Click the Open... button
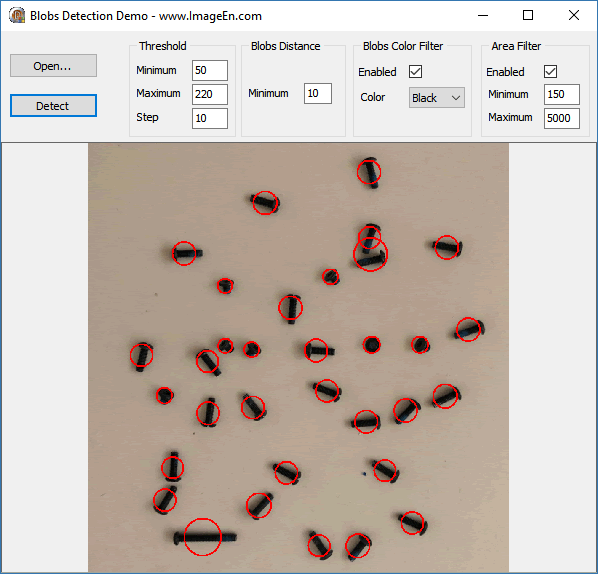 click(x=53, y=66)
